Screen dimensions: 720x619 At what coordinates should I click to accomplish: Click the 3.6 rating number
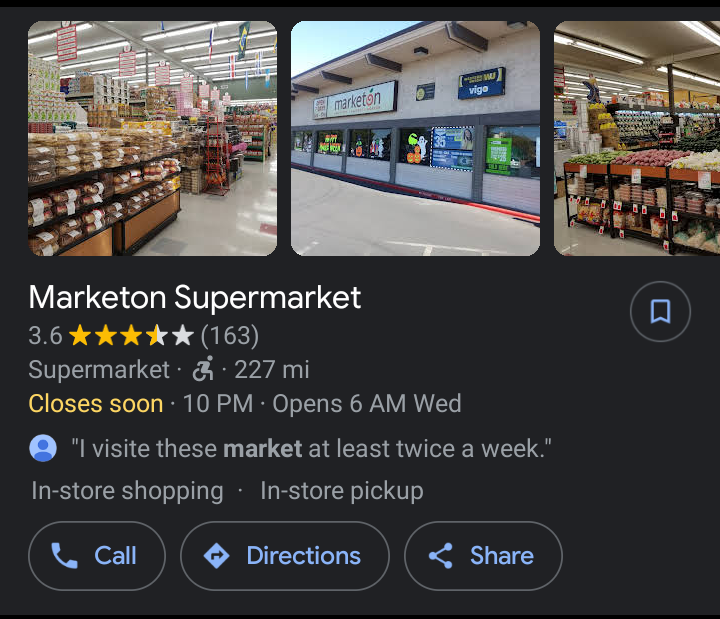click(45, 335)
